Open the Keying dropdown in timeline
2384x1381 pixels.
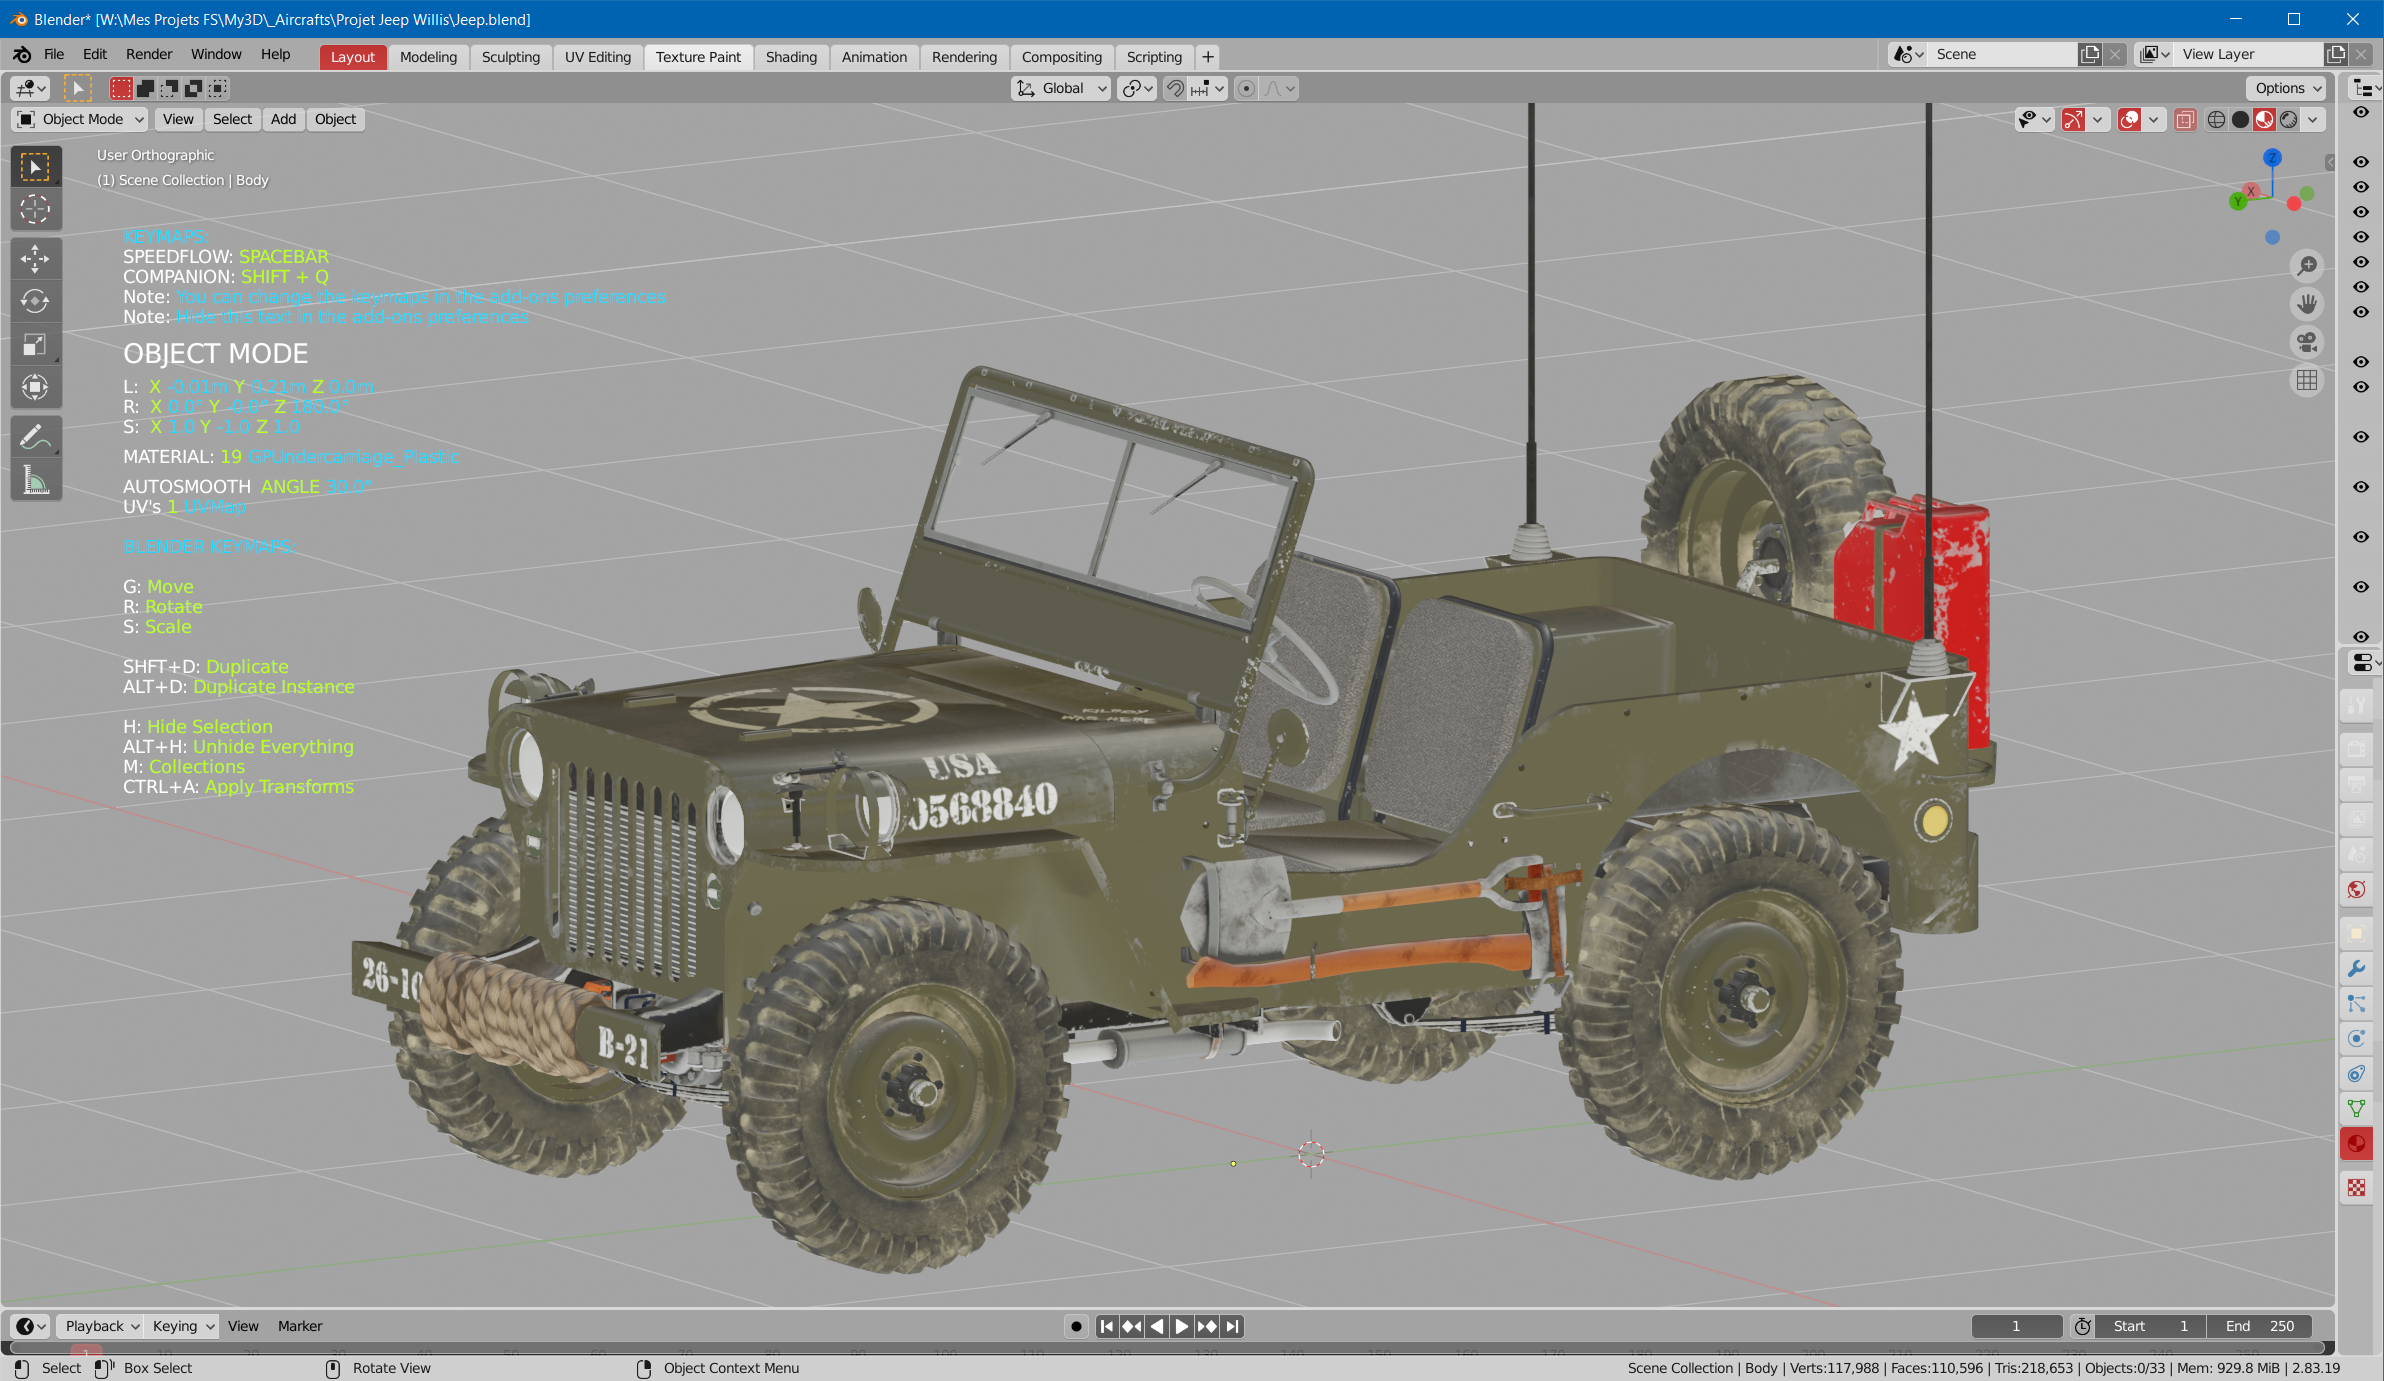pyautogui.click(x=181, y=1326)
